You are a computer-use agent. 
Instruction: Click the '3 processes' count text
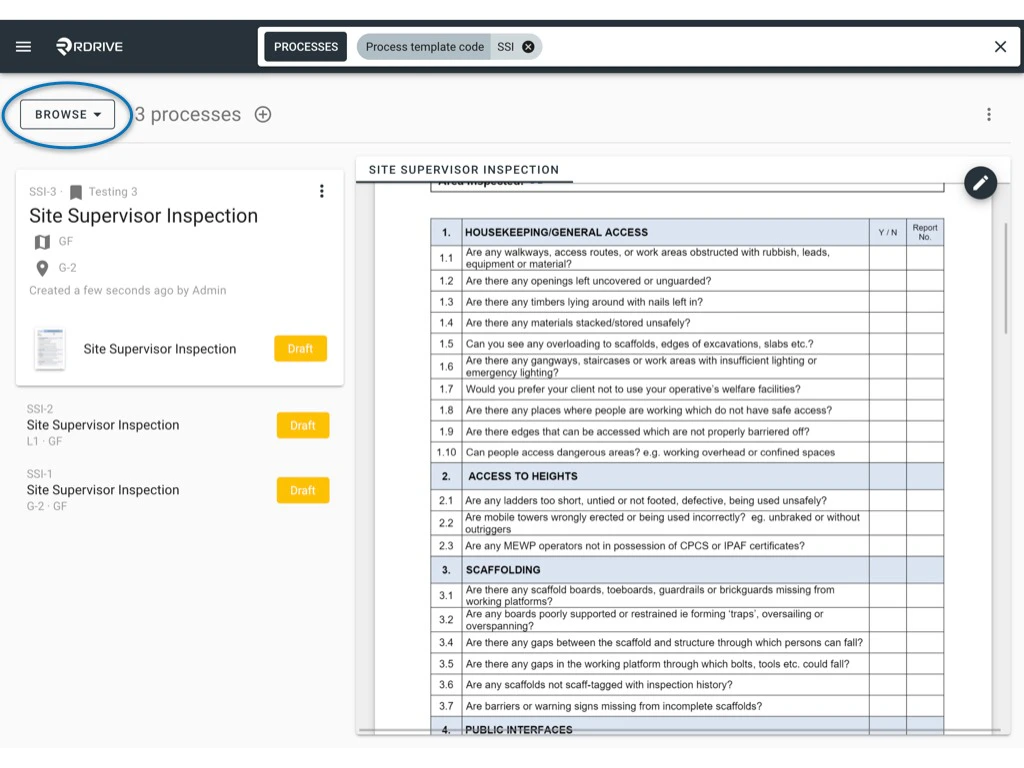click(x=188, y=114)
